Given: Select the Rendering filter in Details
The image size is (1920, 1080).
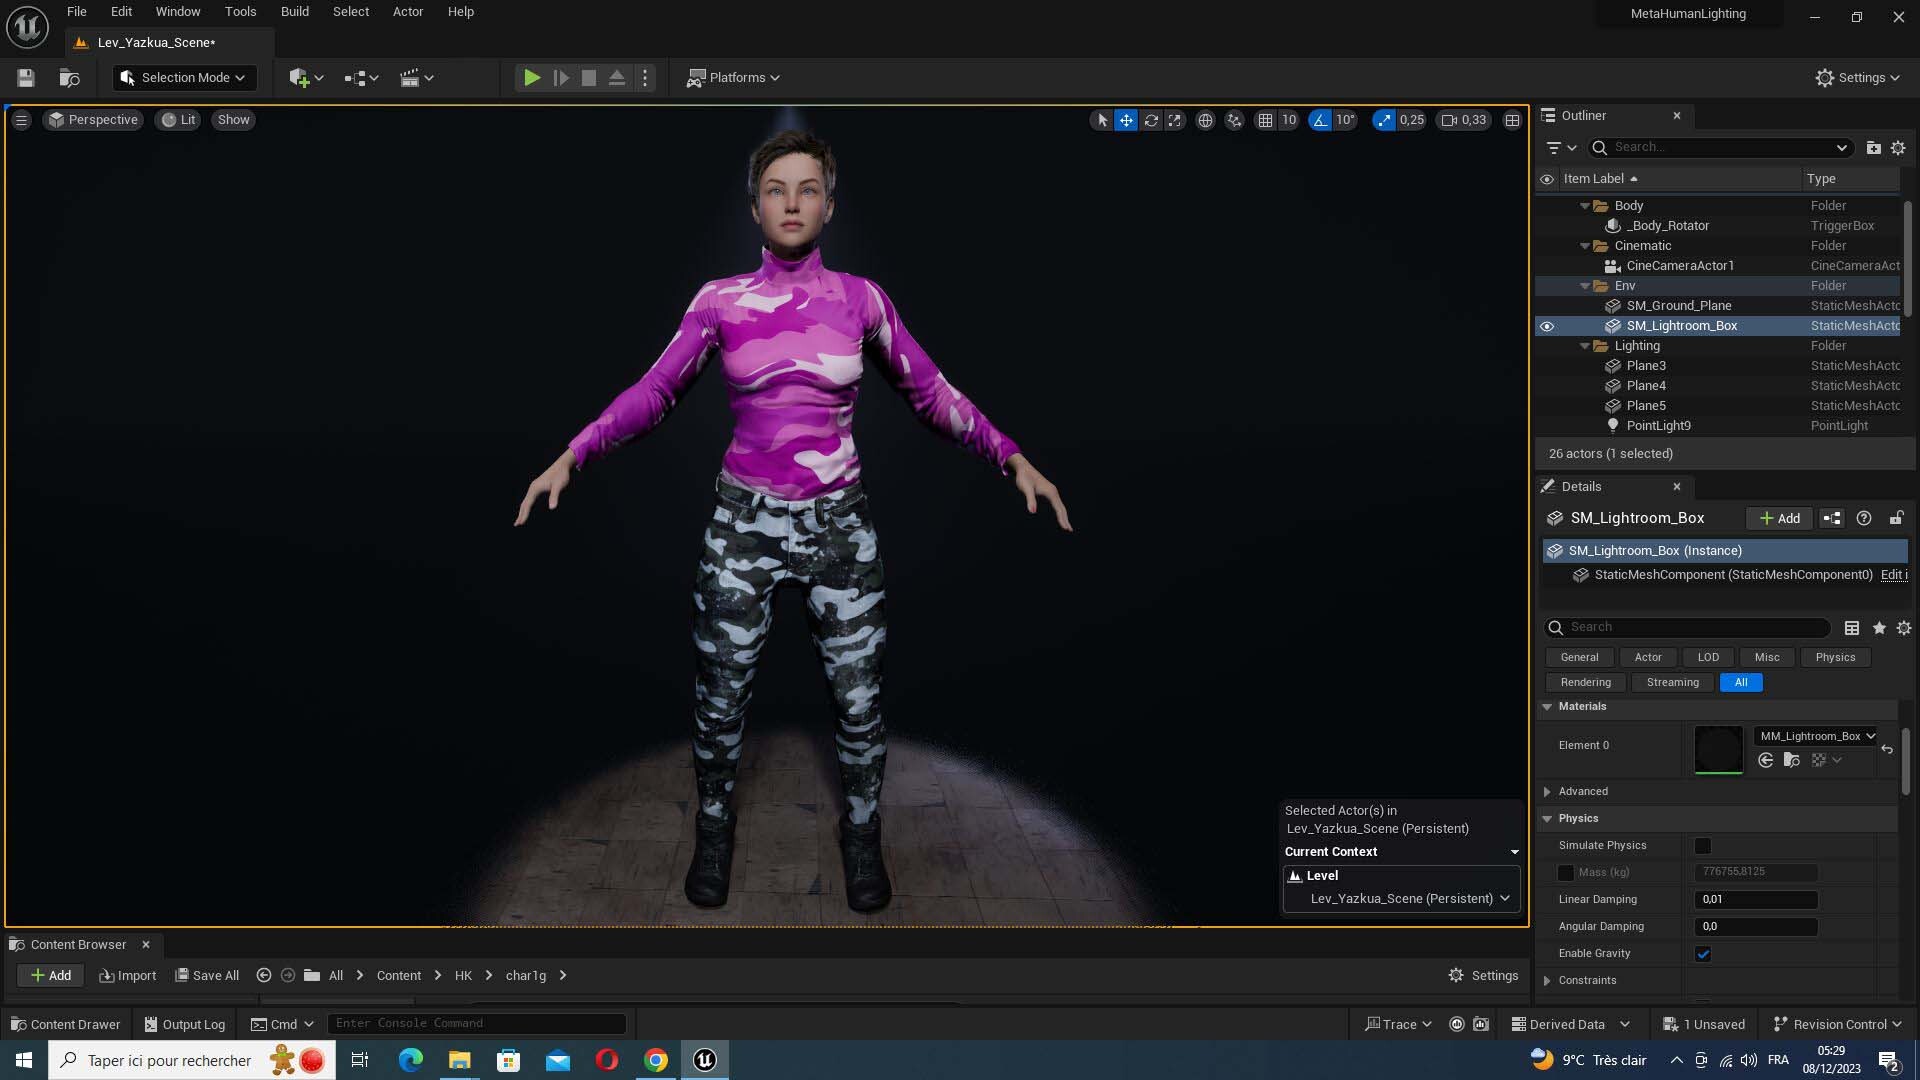Looking at the screenshot, I should coord(1585,683).
